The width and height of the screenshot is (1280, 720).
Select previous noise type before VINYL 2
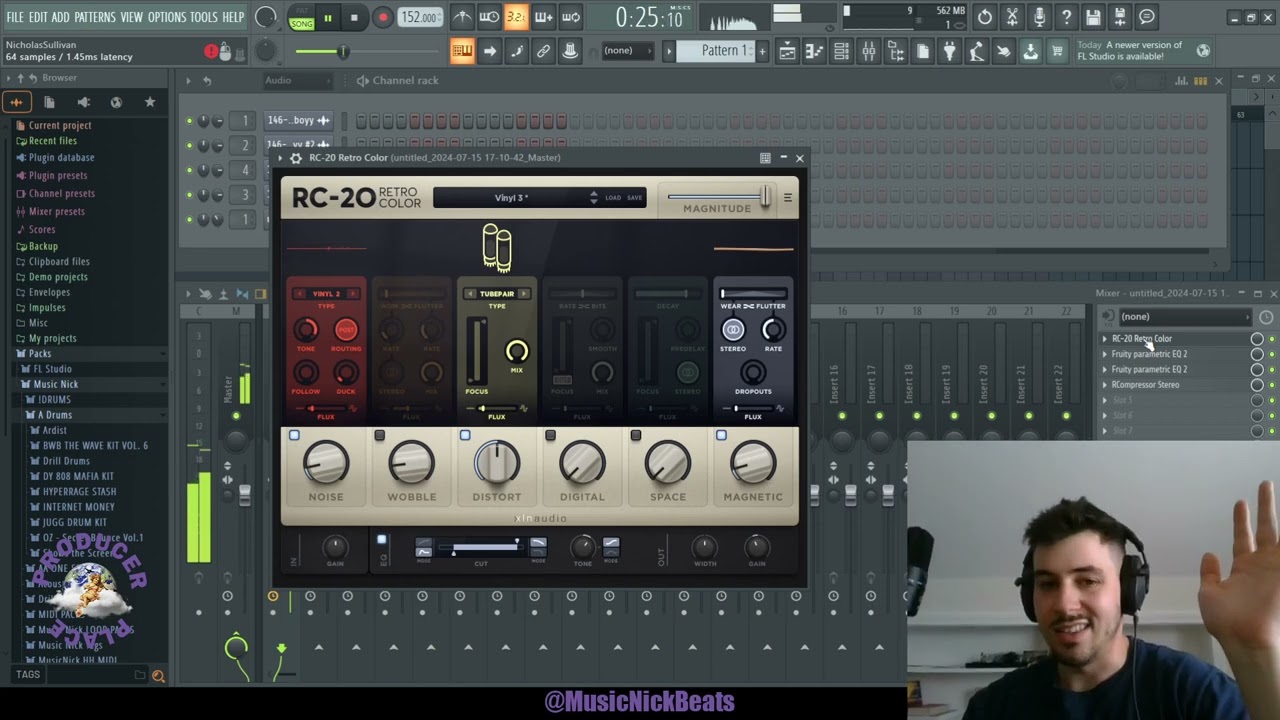tap(299, 294)
